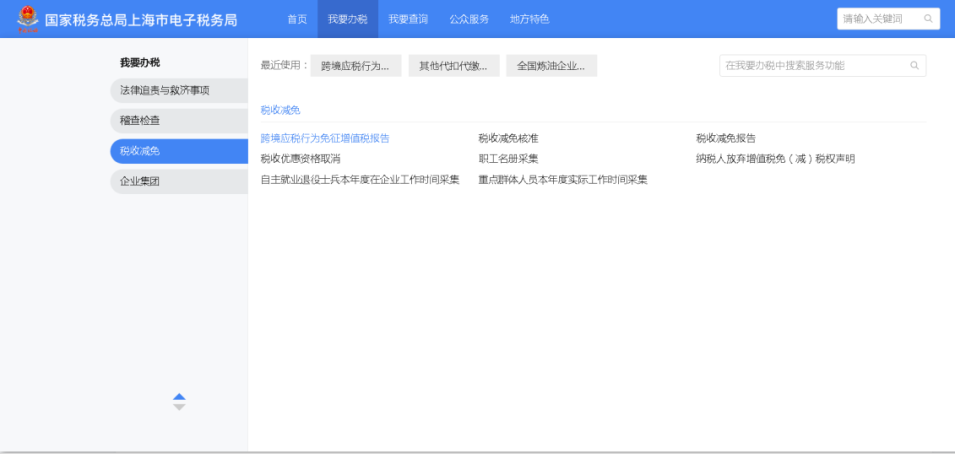Click the service function search magnifier icon
Screen dimensions: 955x454
coord(914,65)
